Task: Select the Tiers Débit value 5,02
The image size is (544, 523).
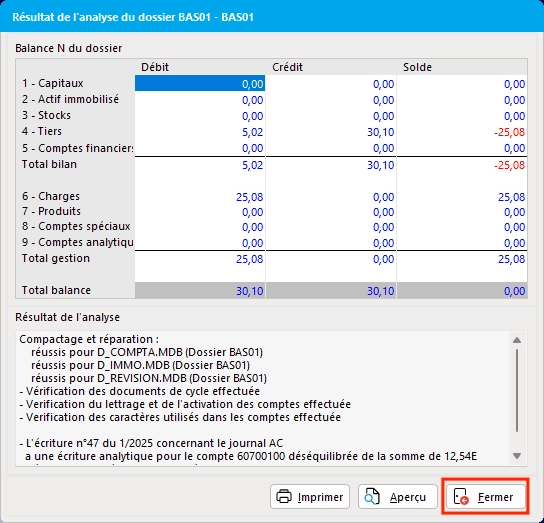Action: [x=252, y=132]
